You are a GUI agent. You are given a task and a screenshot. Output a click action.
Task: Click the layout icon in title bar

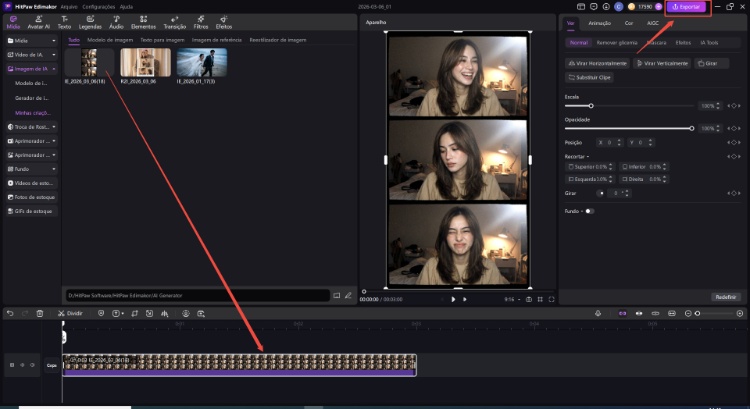[581, 7]
